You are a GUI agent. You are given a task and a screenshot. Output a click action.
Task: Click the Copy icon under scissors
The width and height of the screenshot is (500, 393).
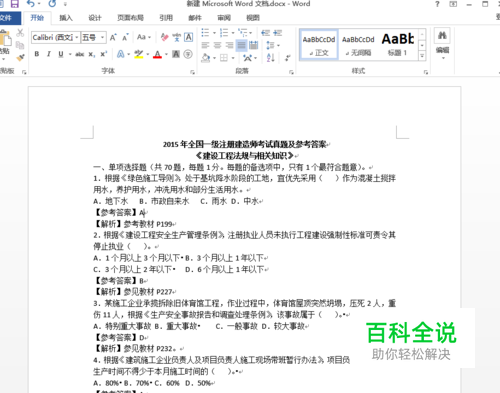(x=20, y=45)
